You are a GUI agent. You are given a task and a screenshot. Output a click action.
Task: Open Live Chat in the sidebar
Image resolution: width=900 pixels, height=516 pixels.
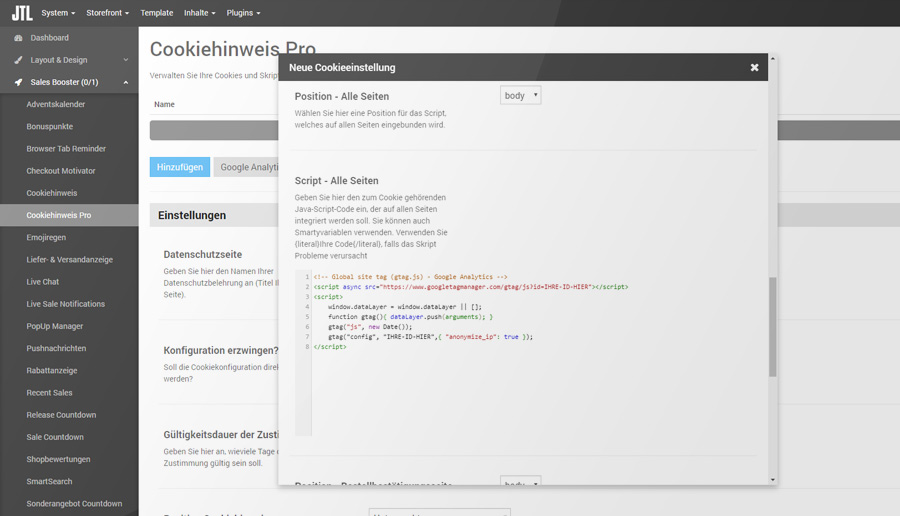point(42,282)
